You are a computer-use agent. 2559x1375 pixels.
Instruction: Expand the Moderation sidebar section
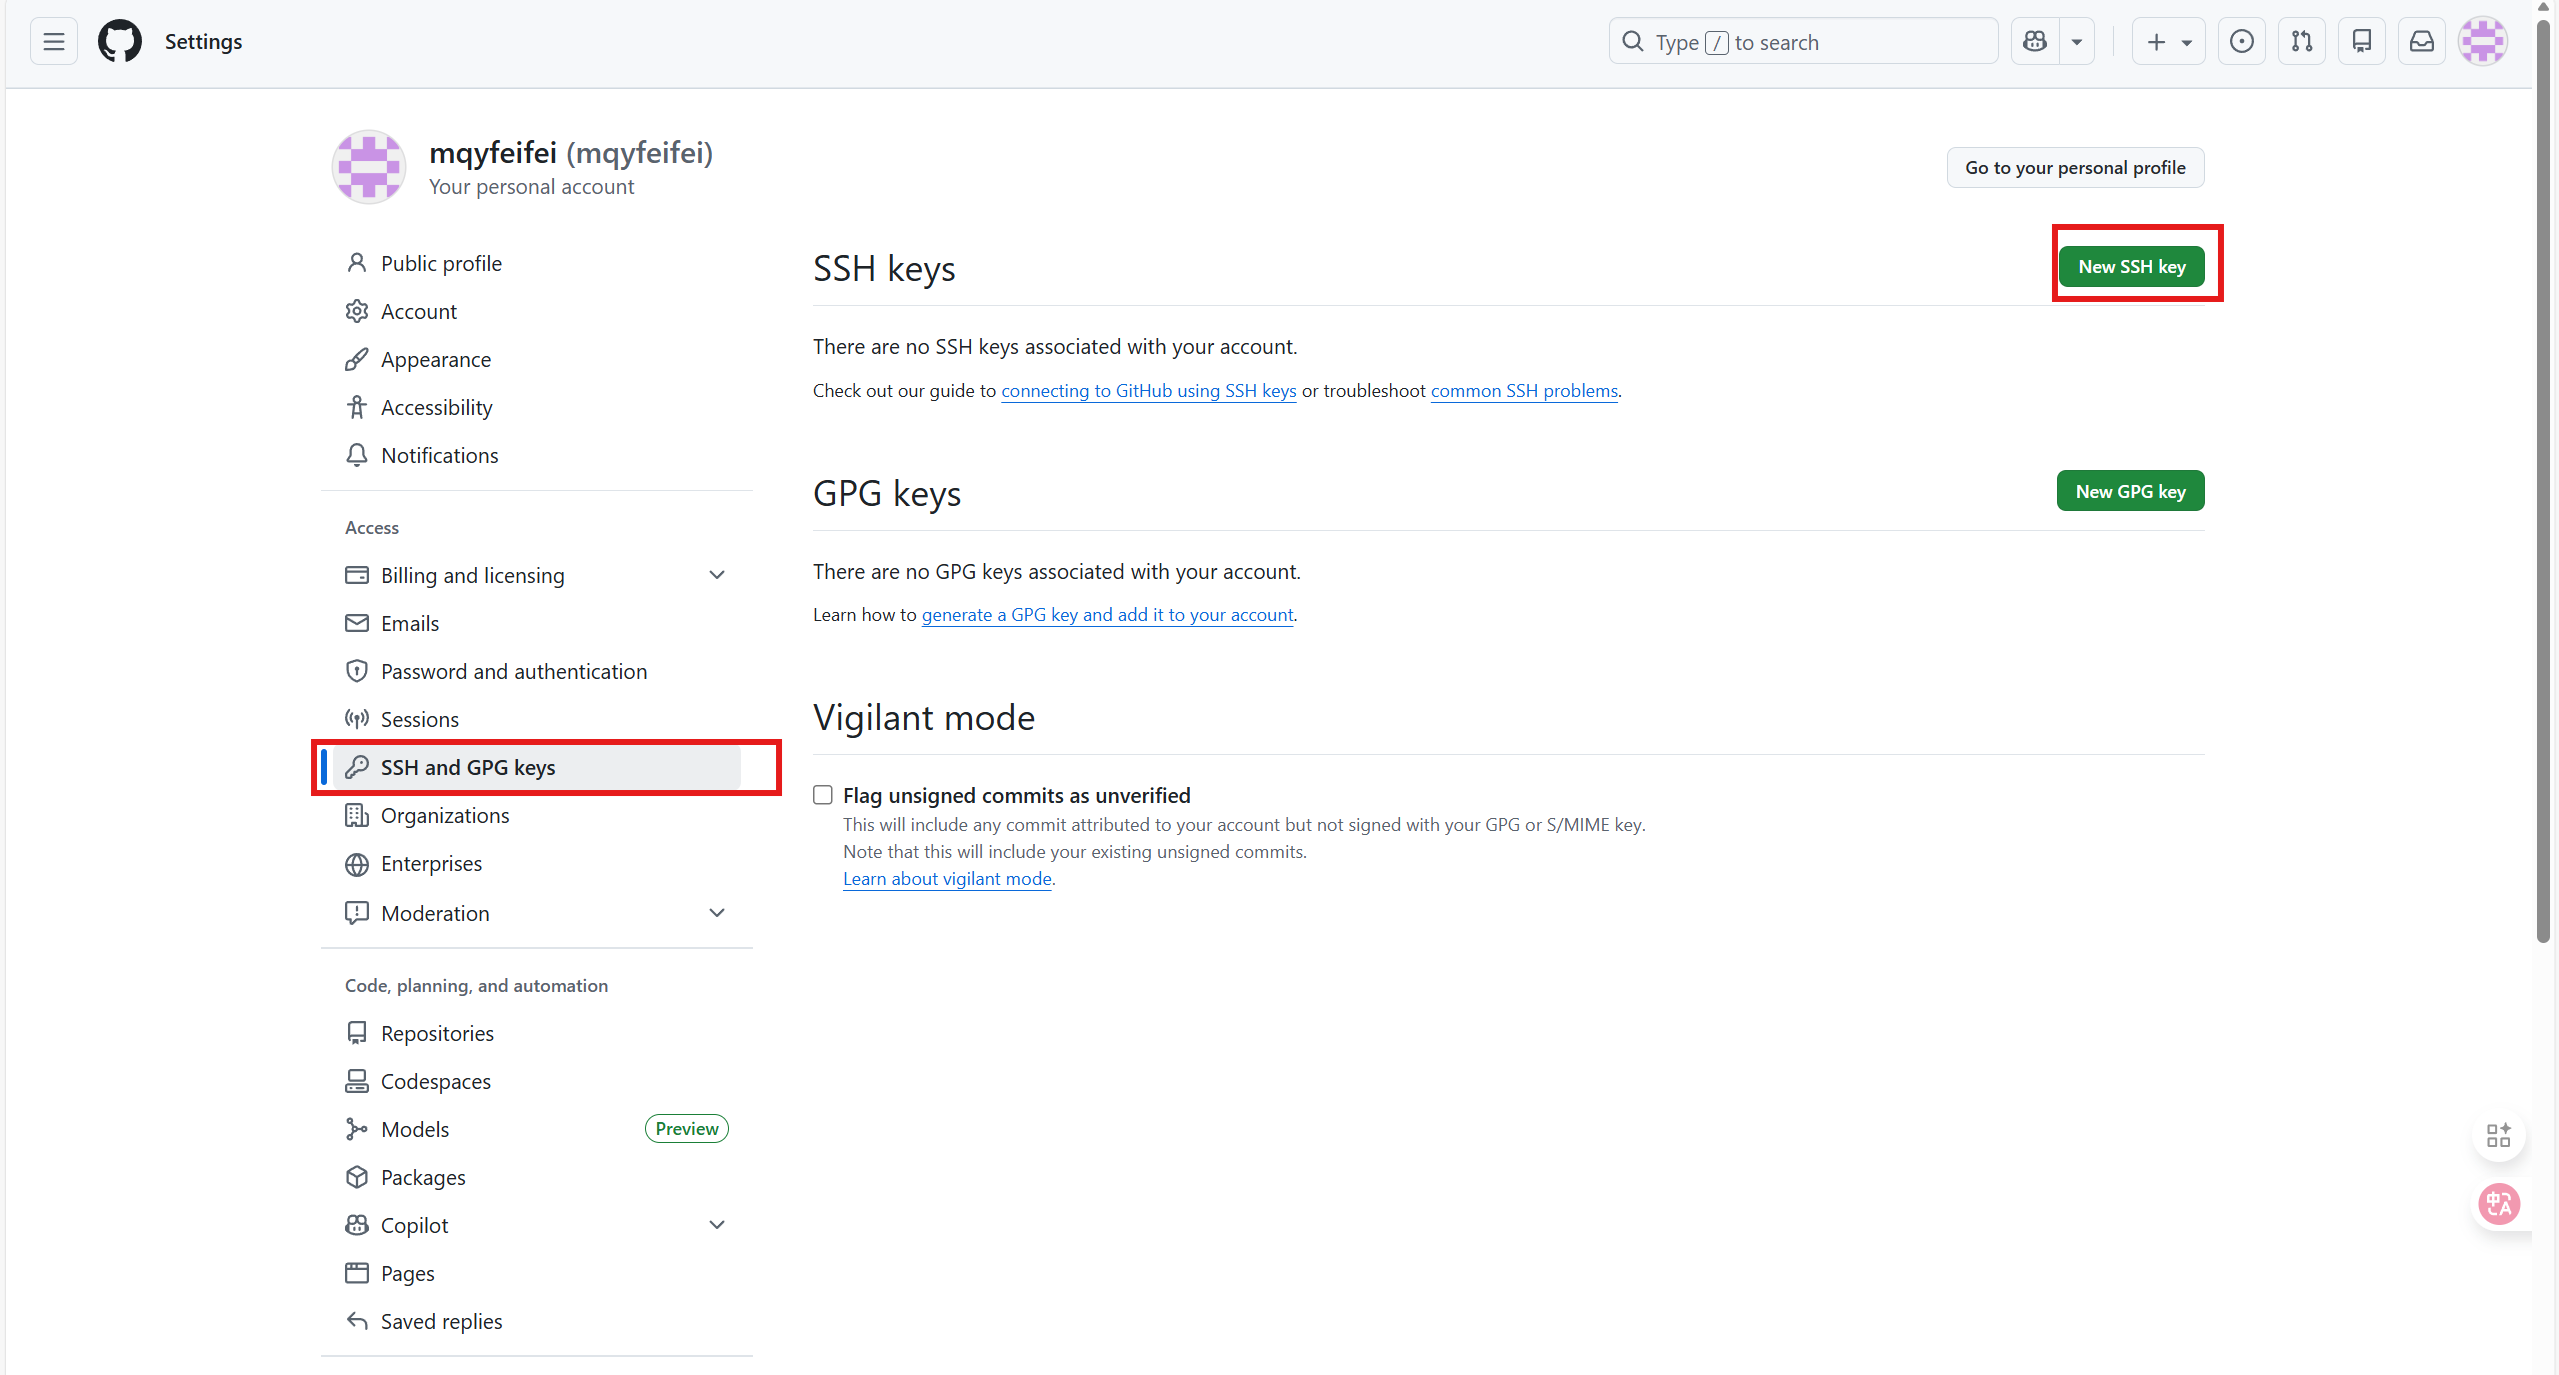pyautogui.click(x=716, y=913)
